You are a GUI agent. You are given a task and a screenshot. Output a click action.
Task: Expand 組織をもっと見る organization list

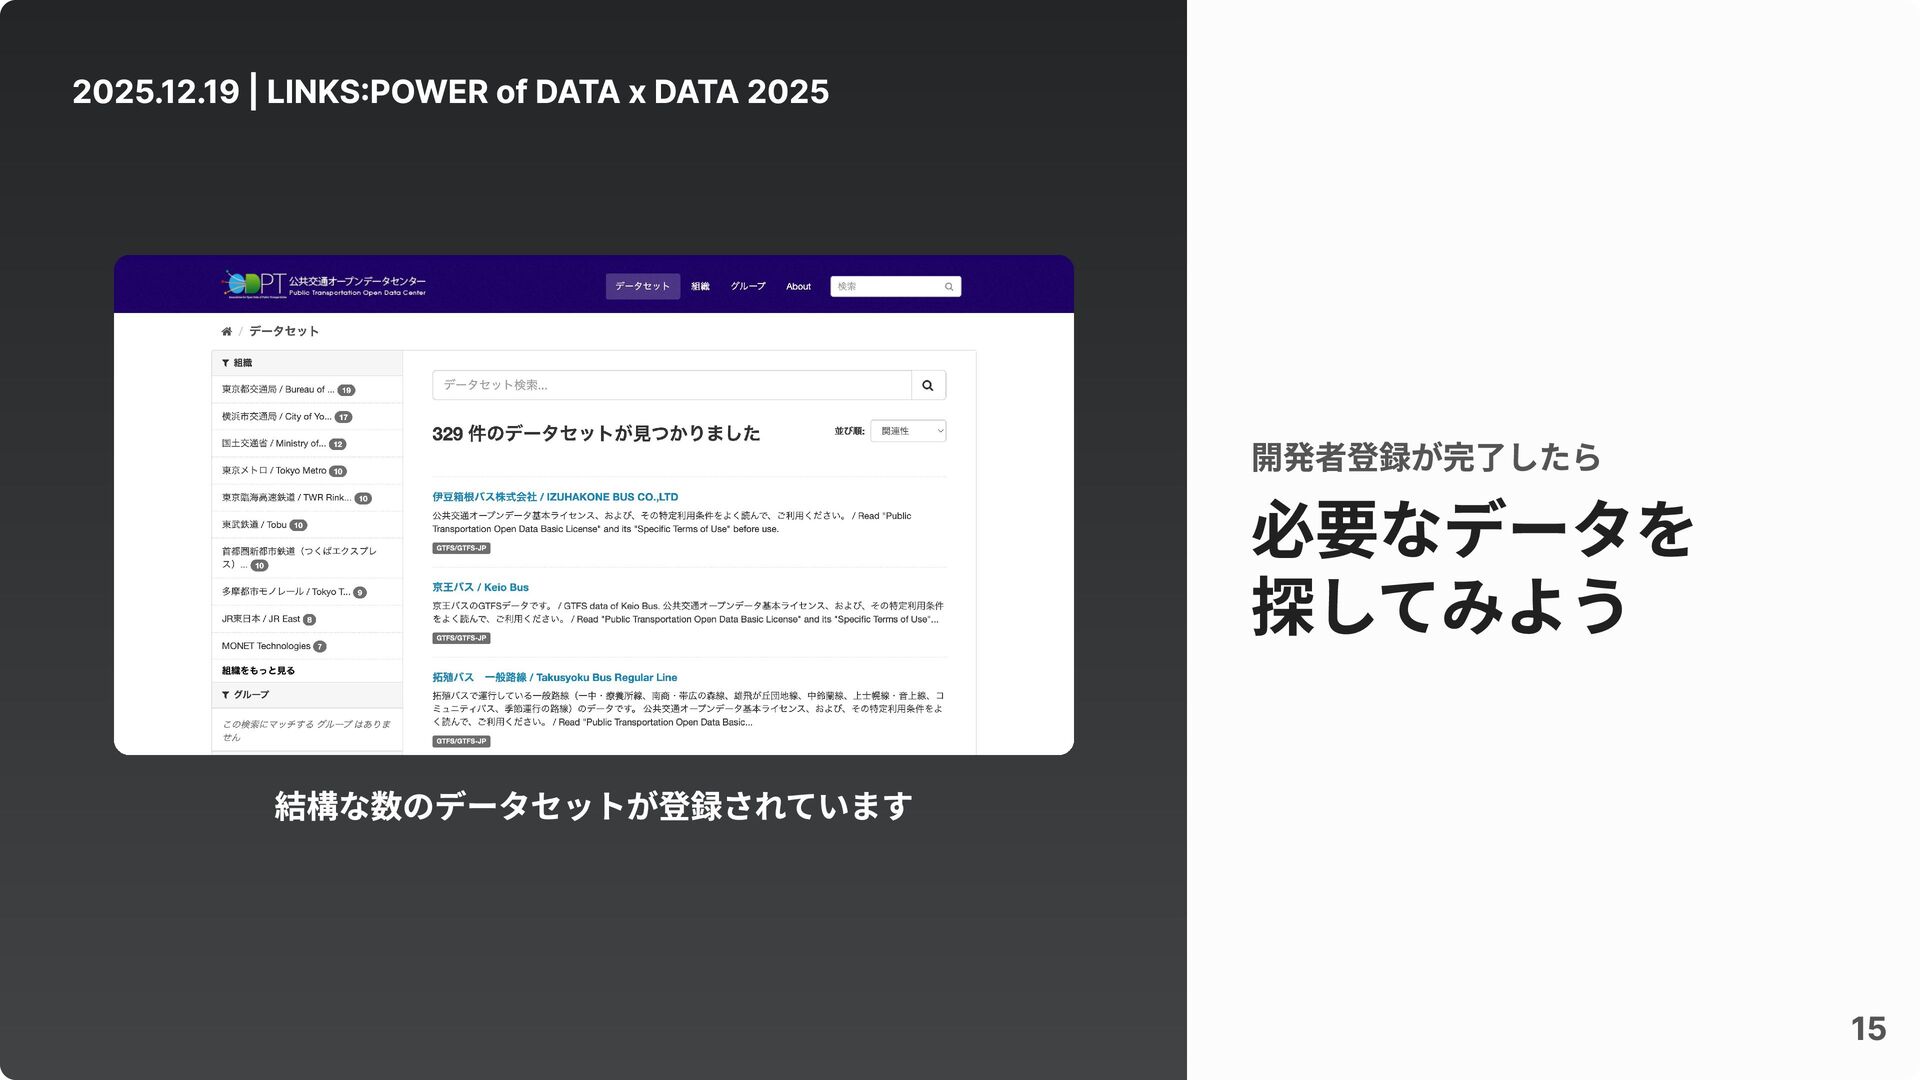258,671
